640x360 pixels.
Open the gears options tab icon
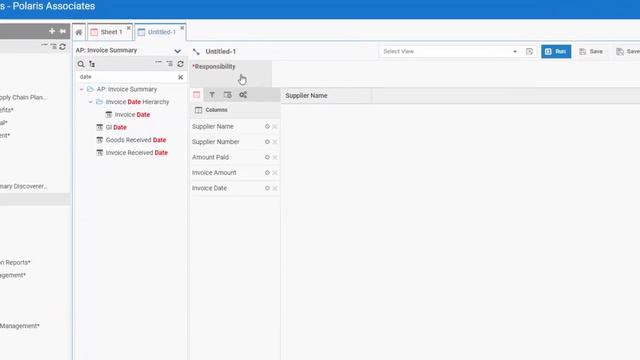[243, 95]
